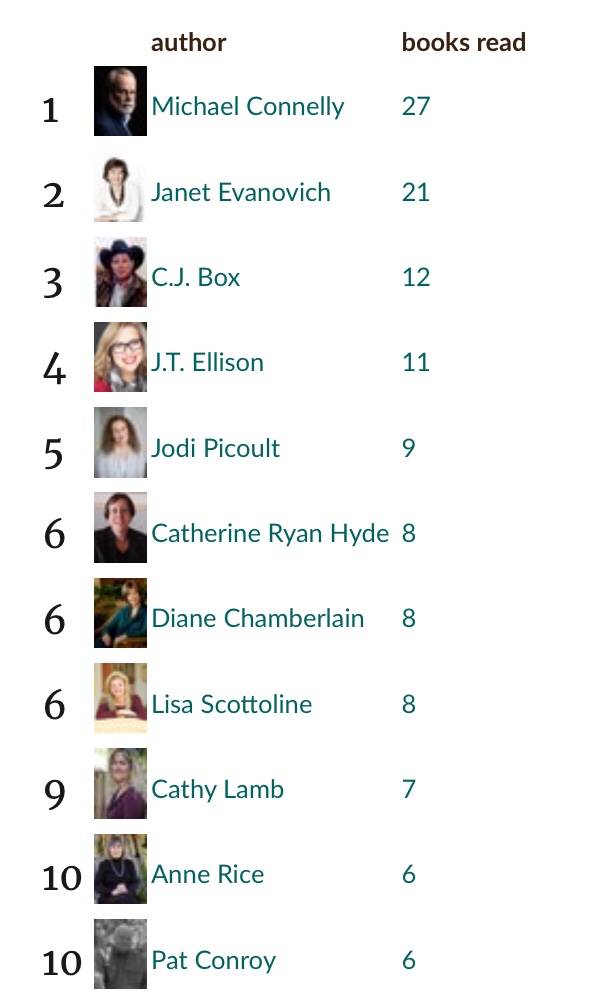Image resolution: width=605 pixels, height=995 pixels.
Task: Select C.J. Box's cowboy hat photo
Action: (x=120, y=272)
